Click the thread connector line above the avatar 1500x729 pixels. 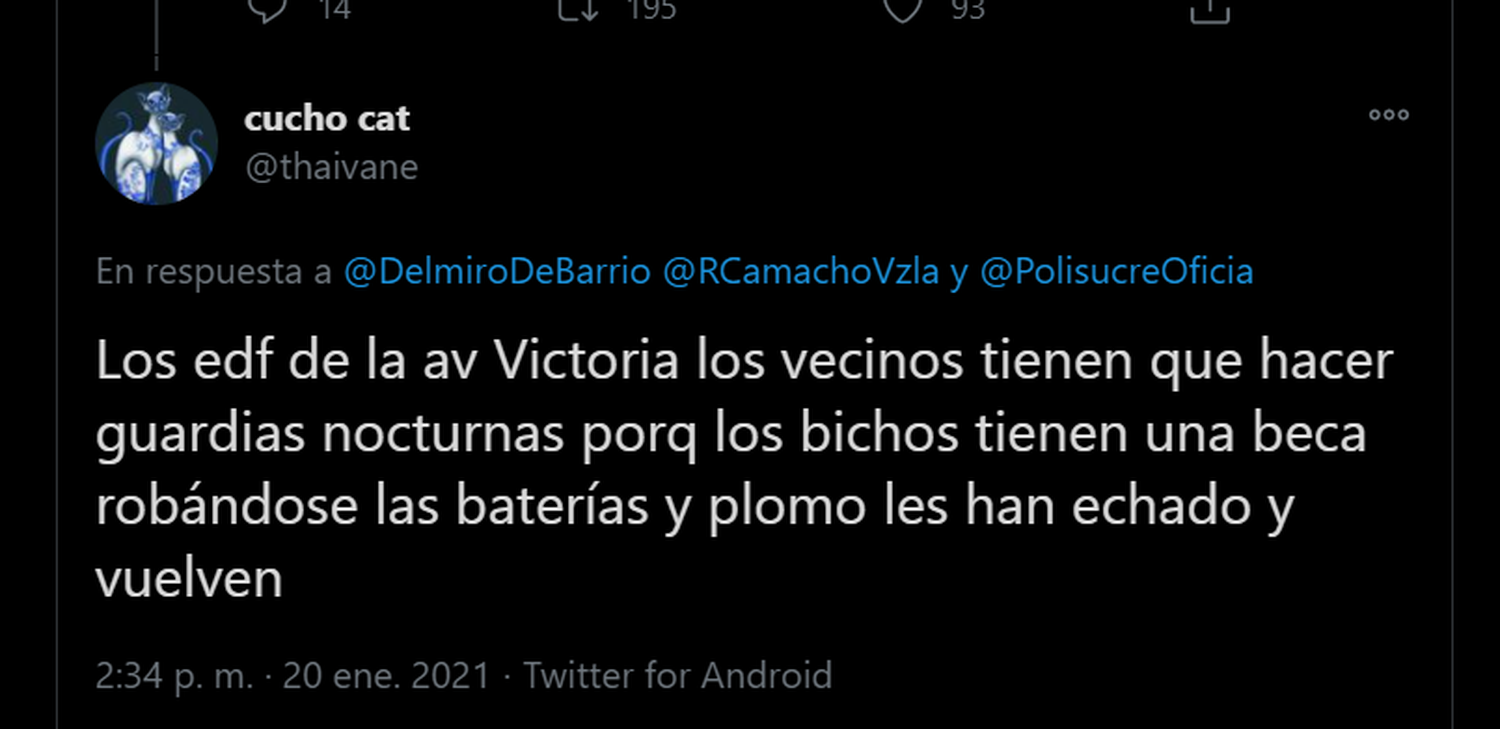[156, 36]
